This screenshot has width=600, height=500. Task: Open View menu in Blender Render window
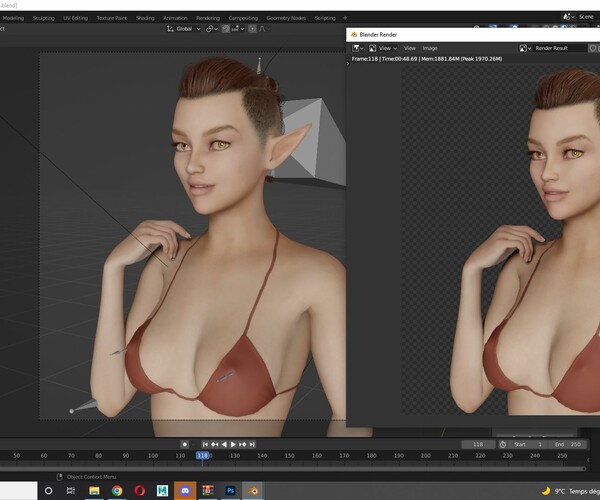(x=409, y=48)
